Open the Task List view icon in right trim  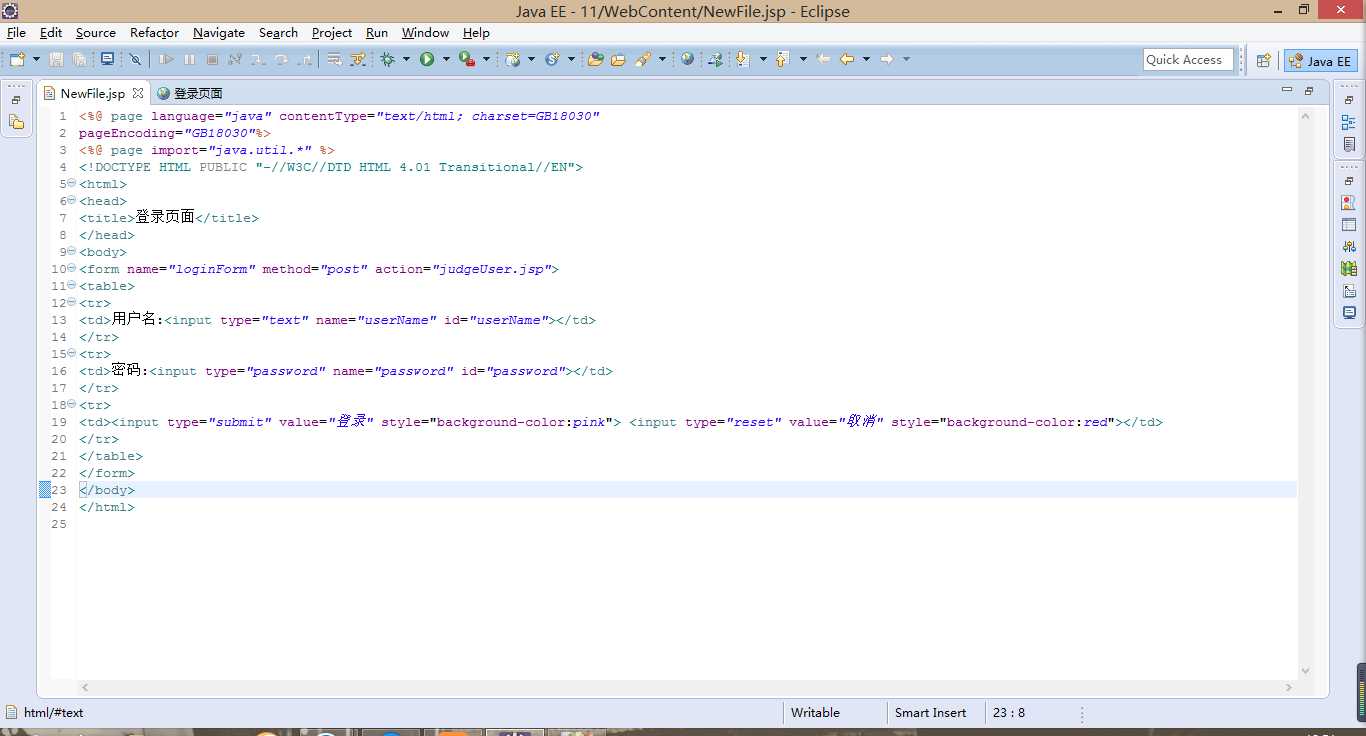click(x=1349, y=145)
